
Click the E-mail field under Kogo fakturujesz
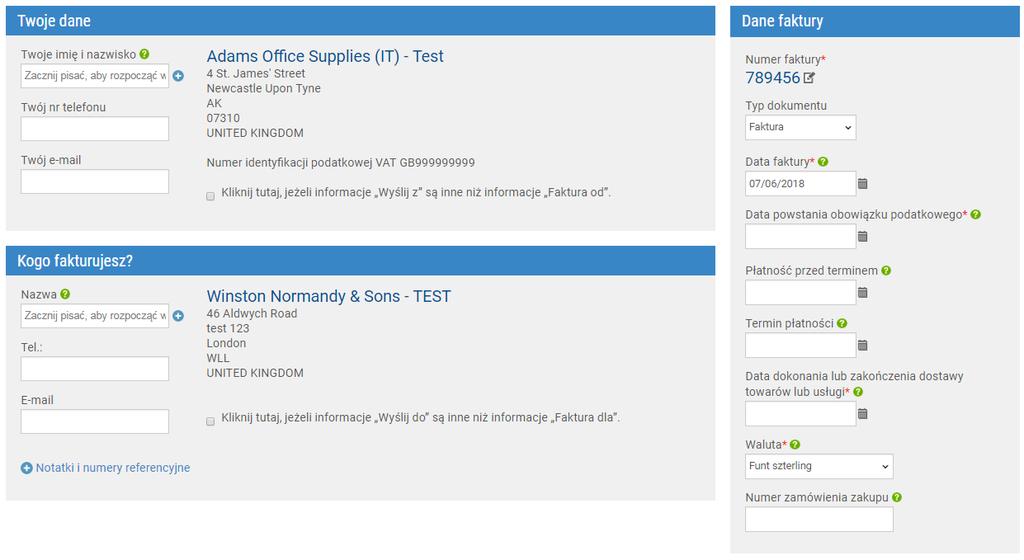click(95, 422)
